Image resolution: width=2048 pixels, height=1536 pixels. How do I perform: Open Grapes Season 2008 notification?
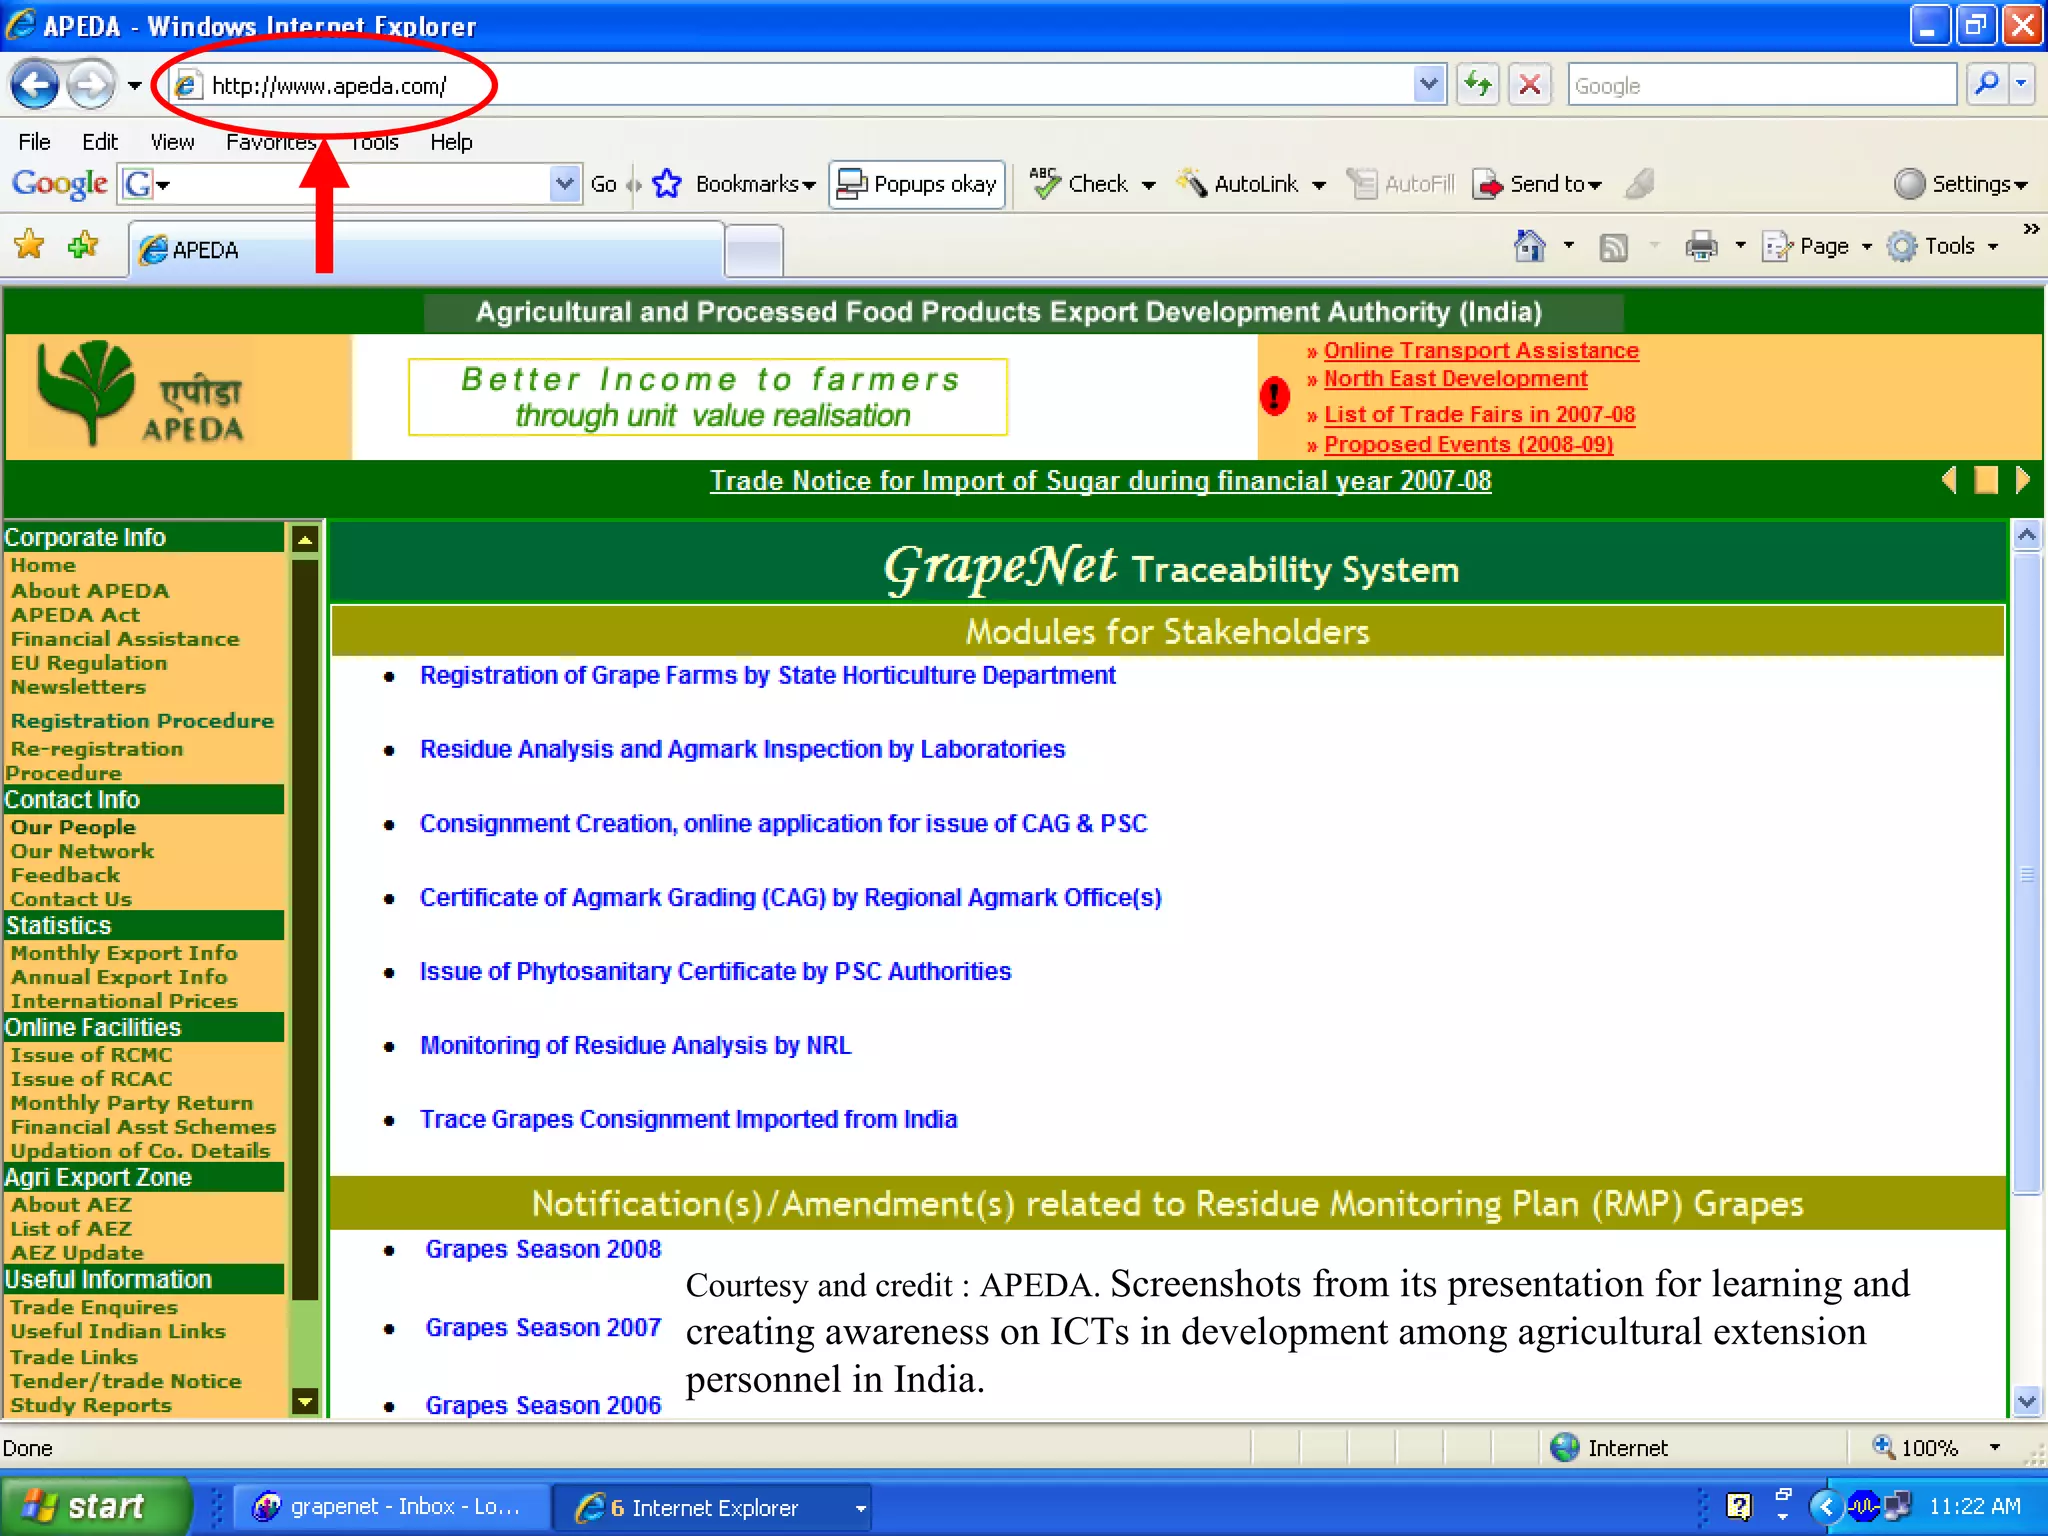point(543,1249)
